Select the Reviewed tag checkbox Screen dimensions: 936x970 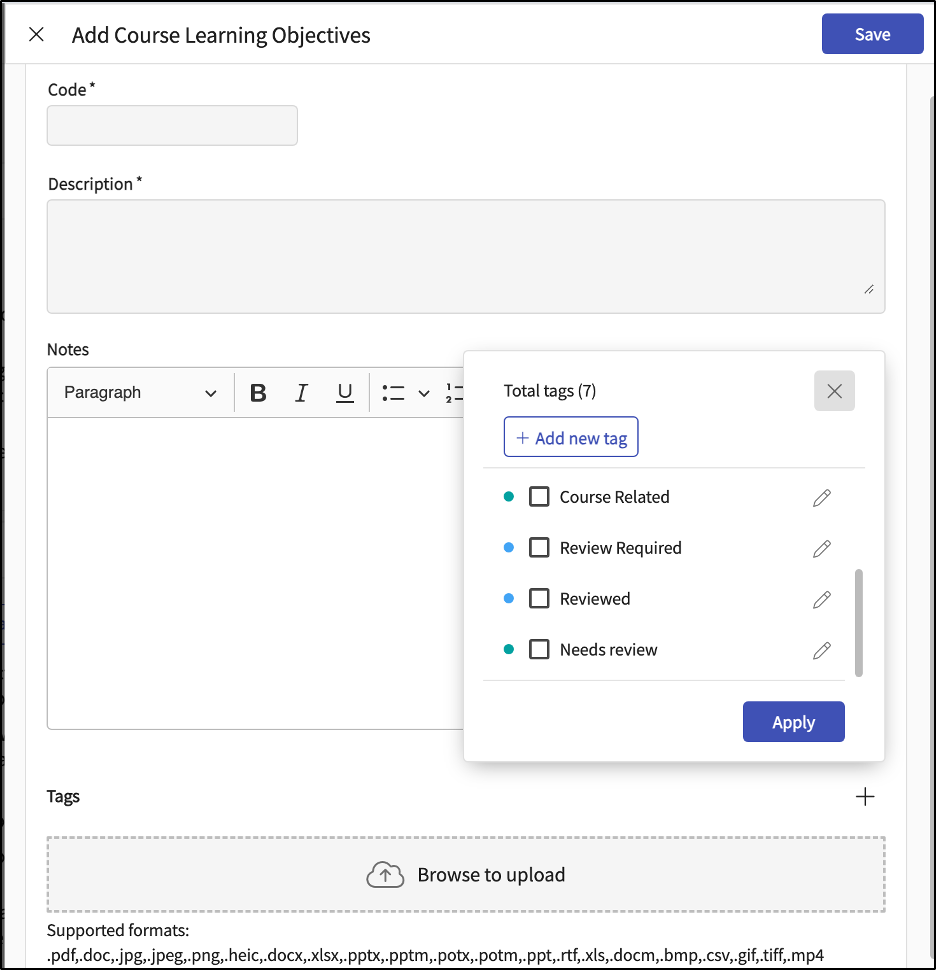pyautogui.click(x=539, y=599)
